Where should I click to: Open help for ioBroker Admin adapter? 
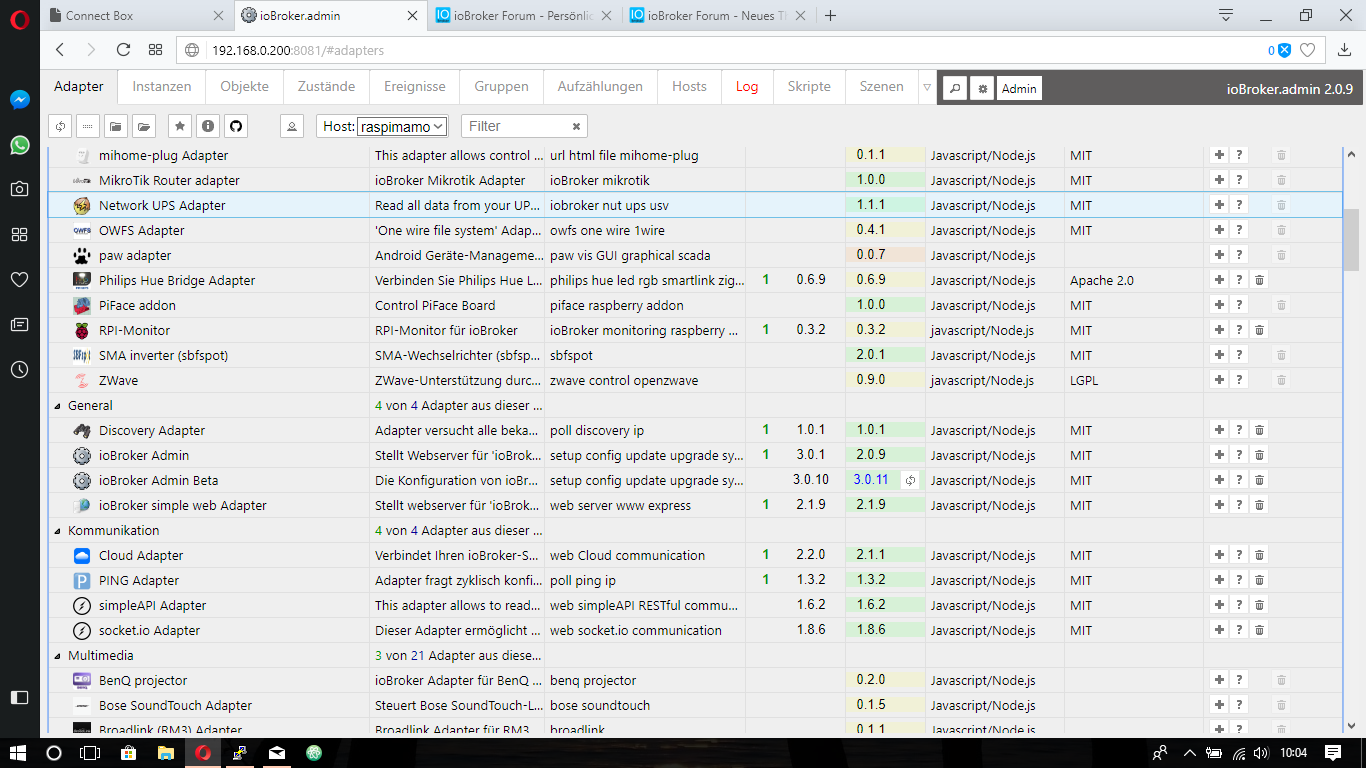point(1239,455)
